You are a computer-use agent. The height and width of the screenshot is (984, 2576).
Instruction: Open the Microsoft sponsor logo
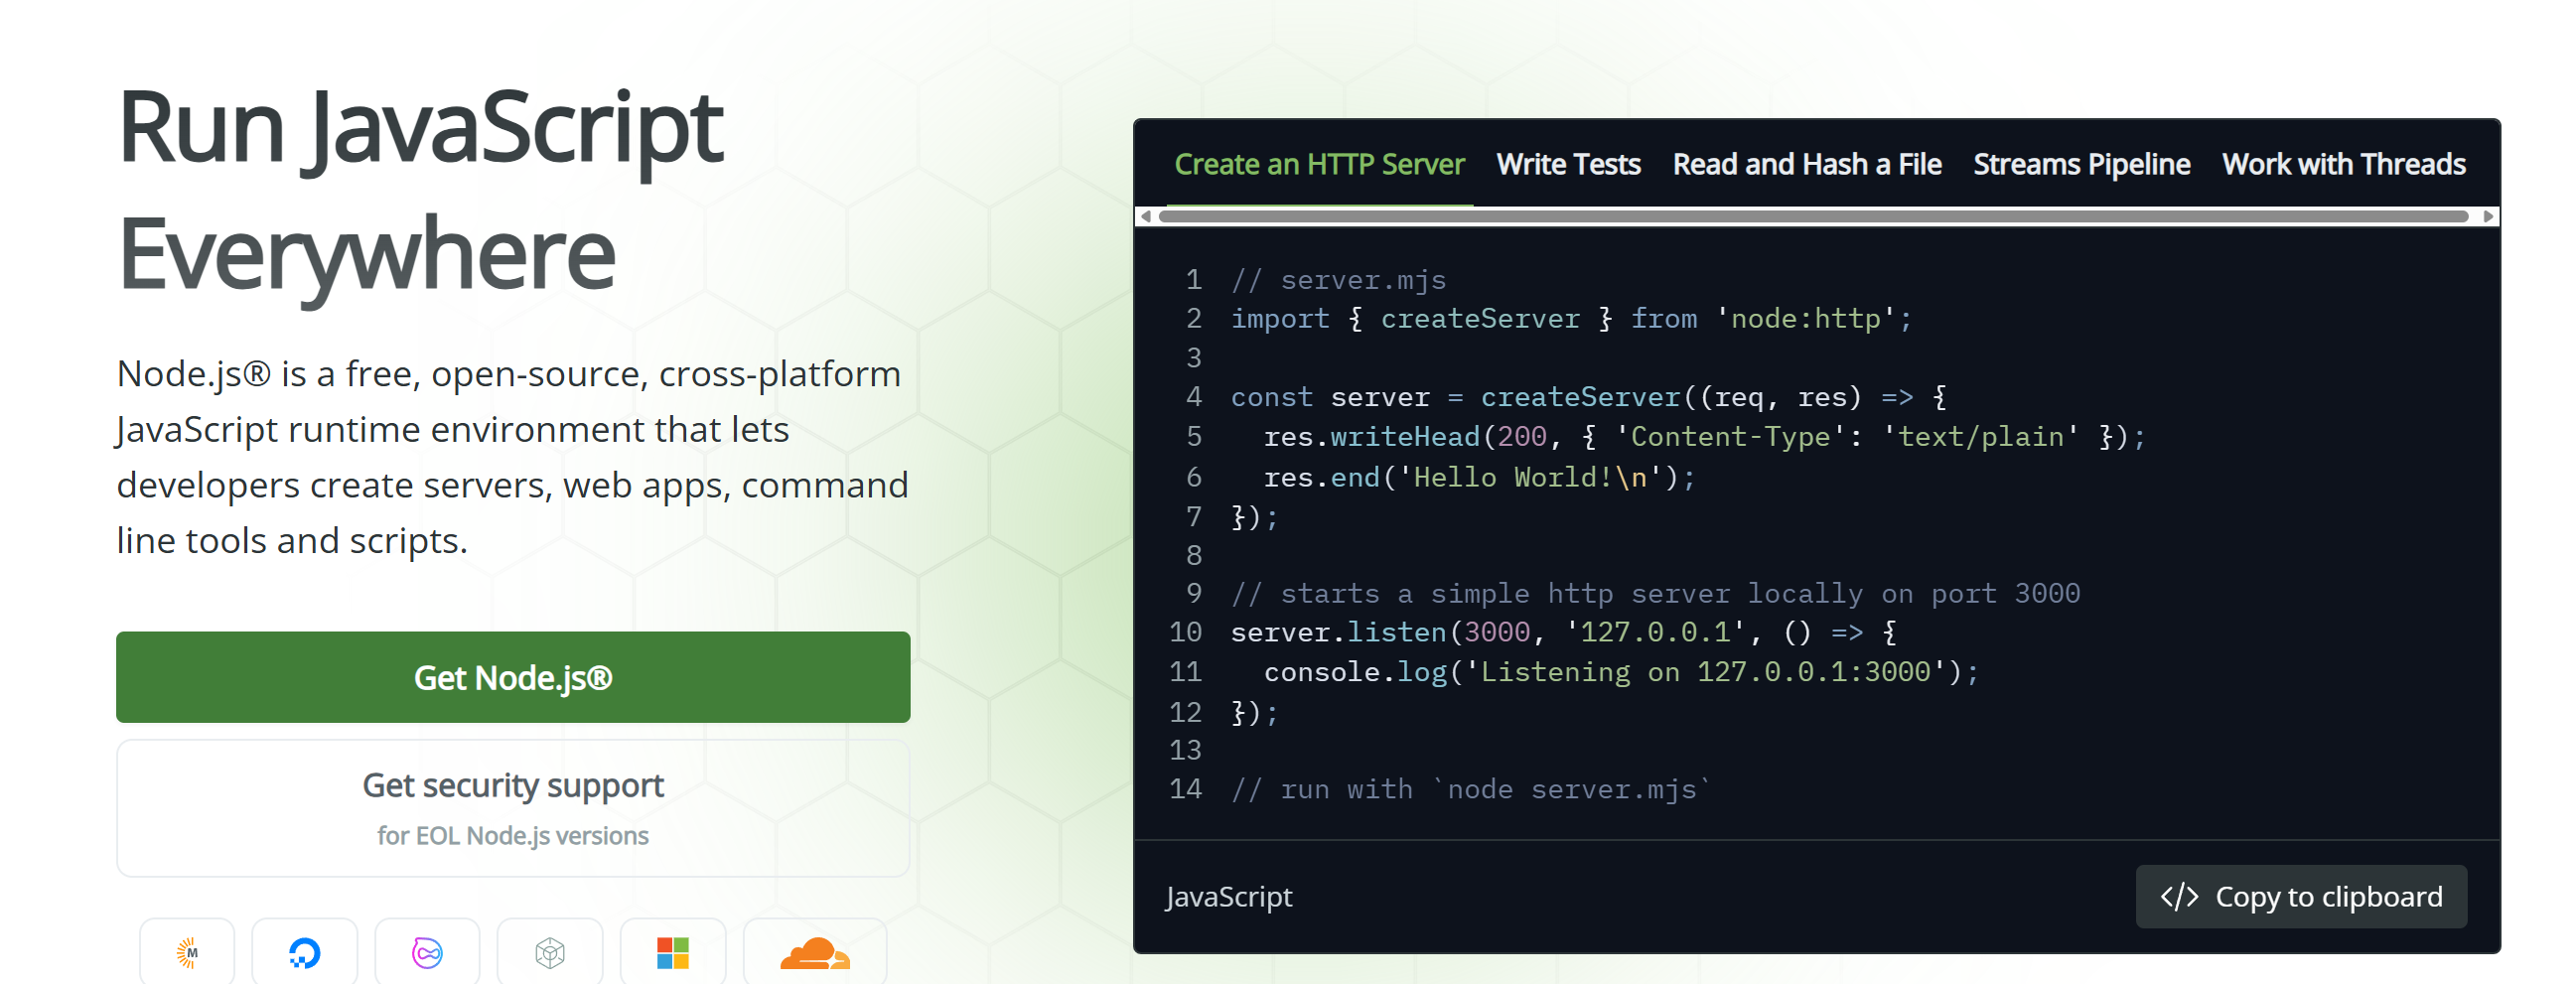(x=673, y=952)
